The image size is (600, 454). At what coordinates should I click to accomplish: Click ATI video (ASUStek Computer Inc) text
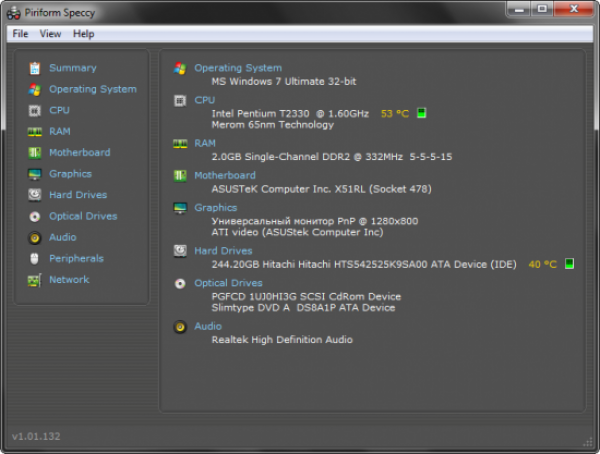[297, 232]
